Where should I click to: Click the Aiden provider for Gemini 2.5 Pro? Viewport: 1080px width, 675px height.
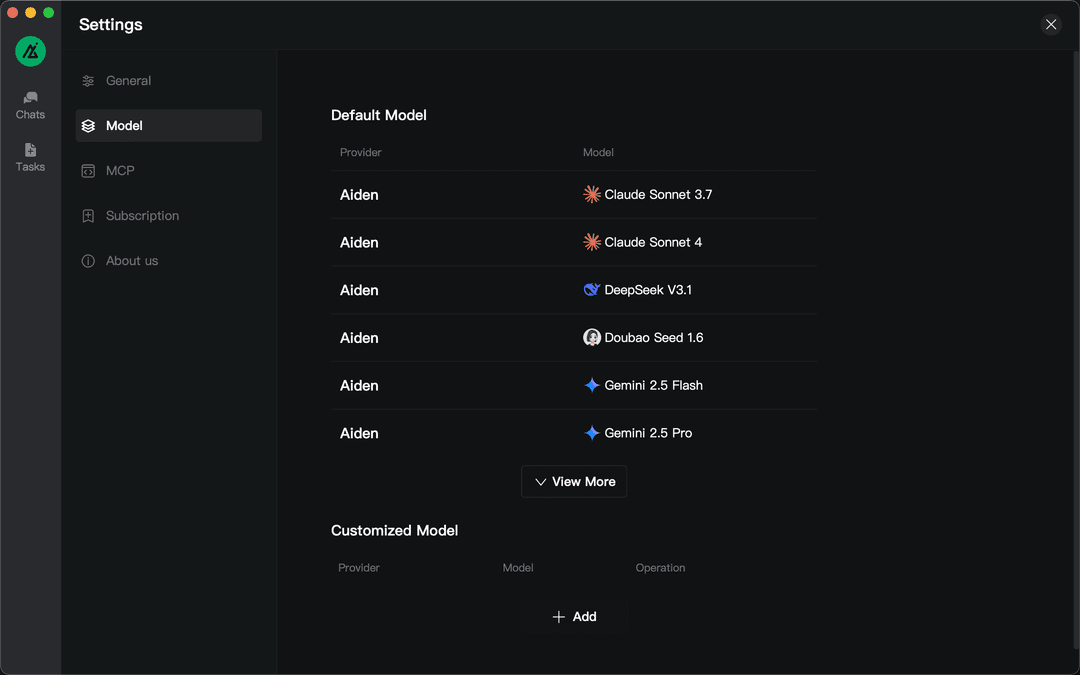[359, 433]
